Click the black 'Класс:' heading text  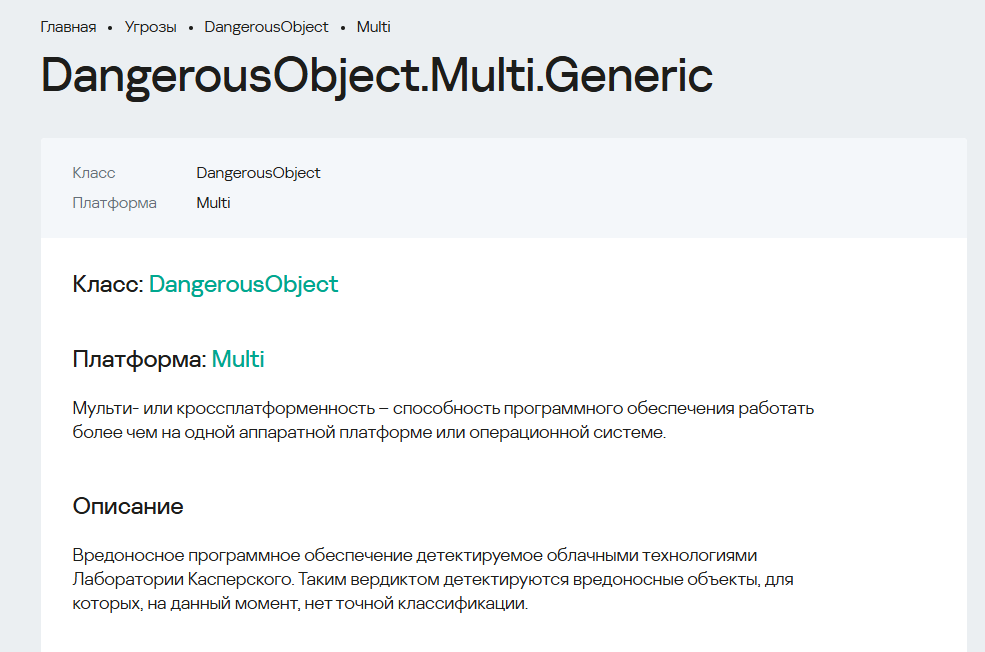click(x=108, y=285)
